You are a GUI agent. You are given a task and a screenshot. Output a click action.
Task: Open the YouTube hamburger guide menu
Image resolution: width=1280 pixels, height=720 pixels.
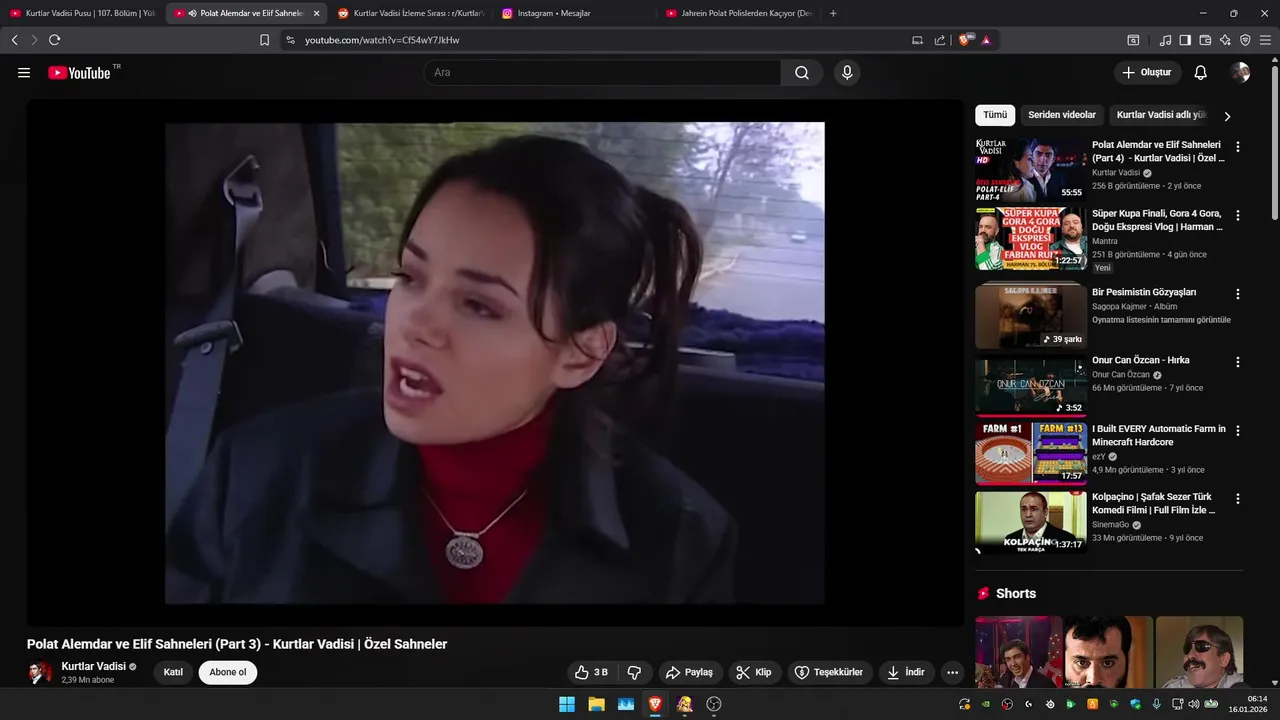pos(24,73)
